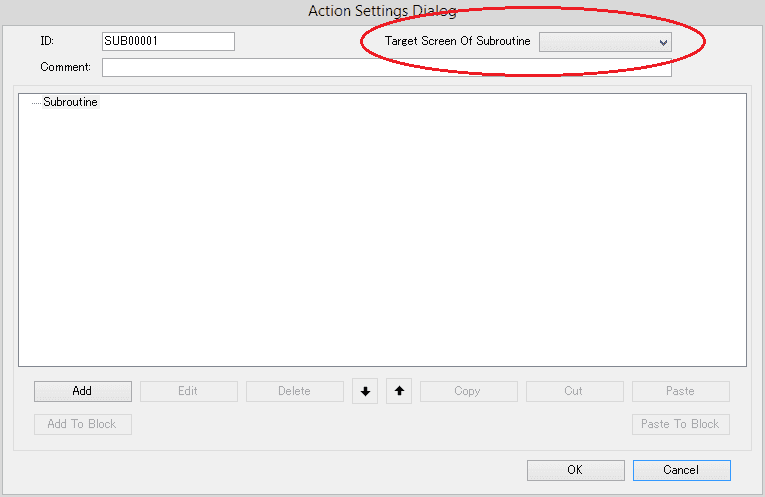Image resolution: width=765 pixels, height=497 pixels.
Task: Click the Target Screen Of Subroutine label
Action: click(x=457, y=42)
